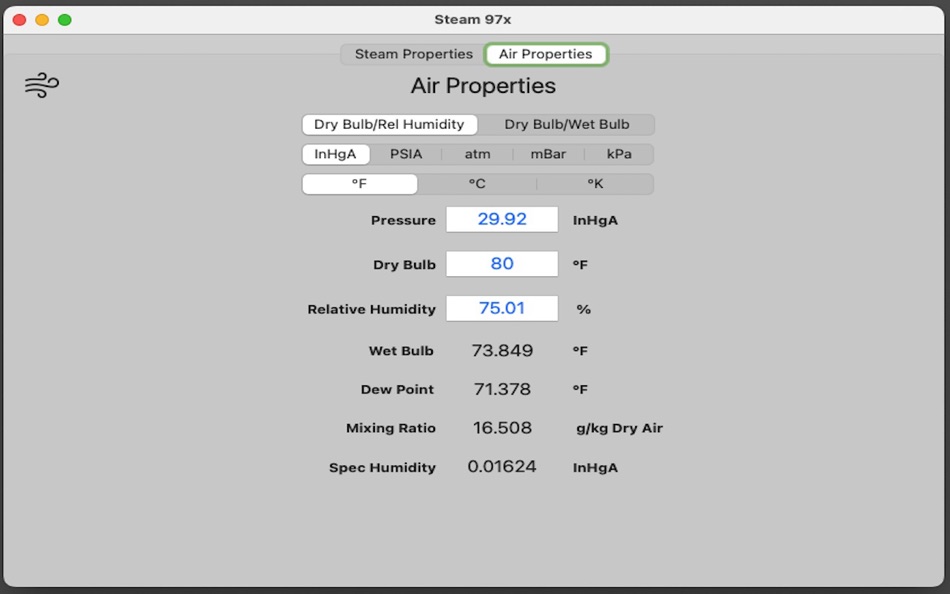The width and height of the screenshot is (950, 594).
Task: Select the Air Properties tab
Action: tap(546, 54)
